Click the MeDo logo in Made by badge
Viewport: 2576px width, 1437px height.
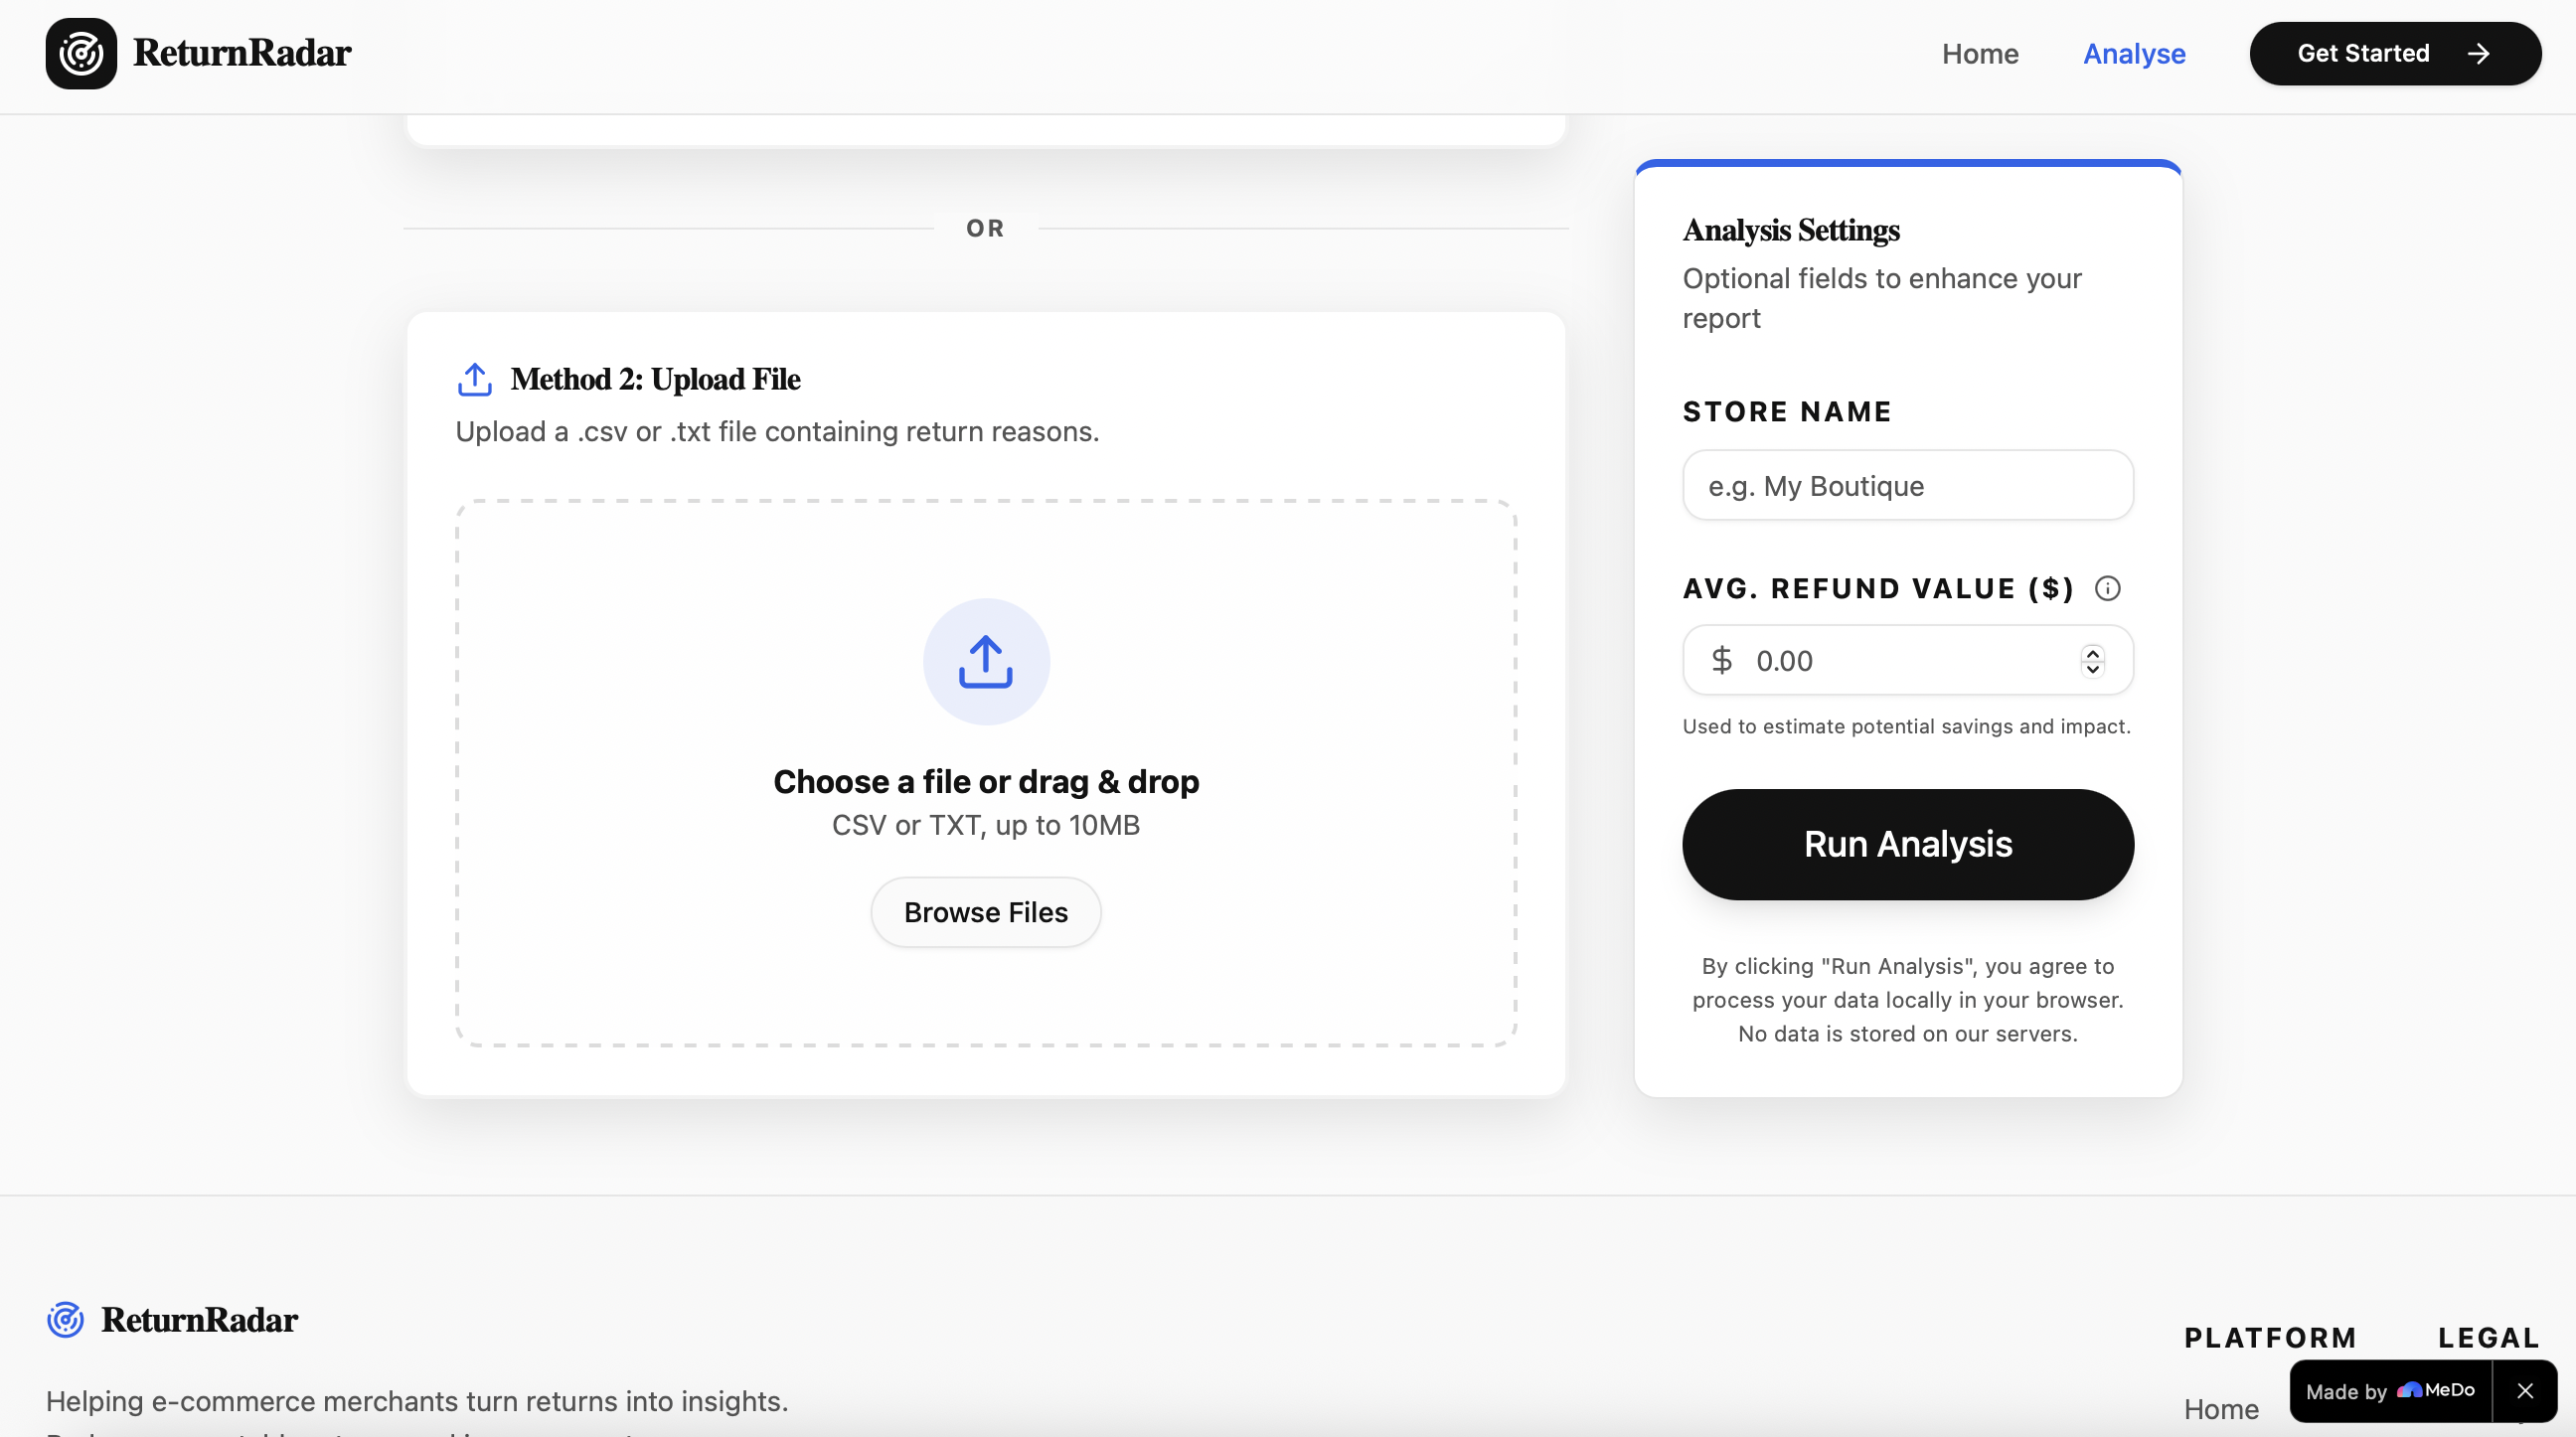click(x=2435, y=1390)
